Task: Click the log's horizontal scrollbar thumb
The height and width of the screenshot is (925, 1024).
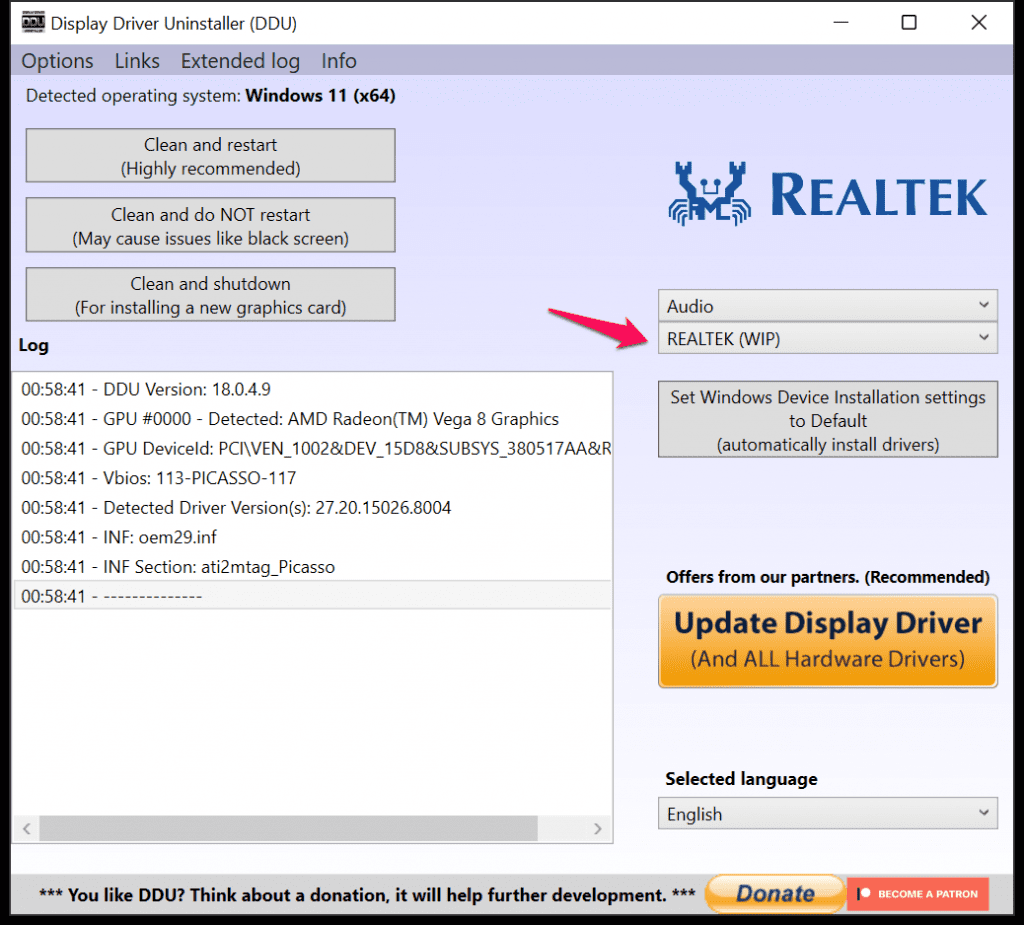Action: coord(288,828)
